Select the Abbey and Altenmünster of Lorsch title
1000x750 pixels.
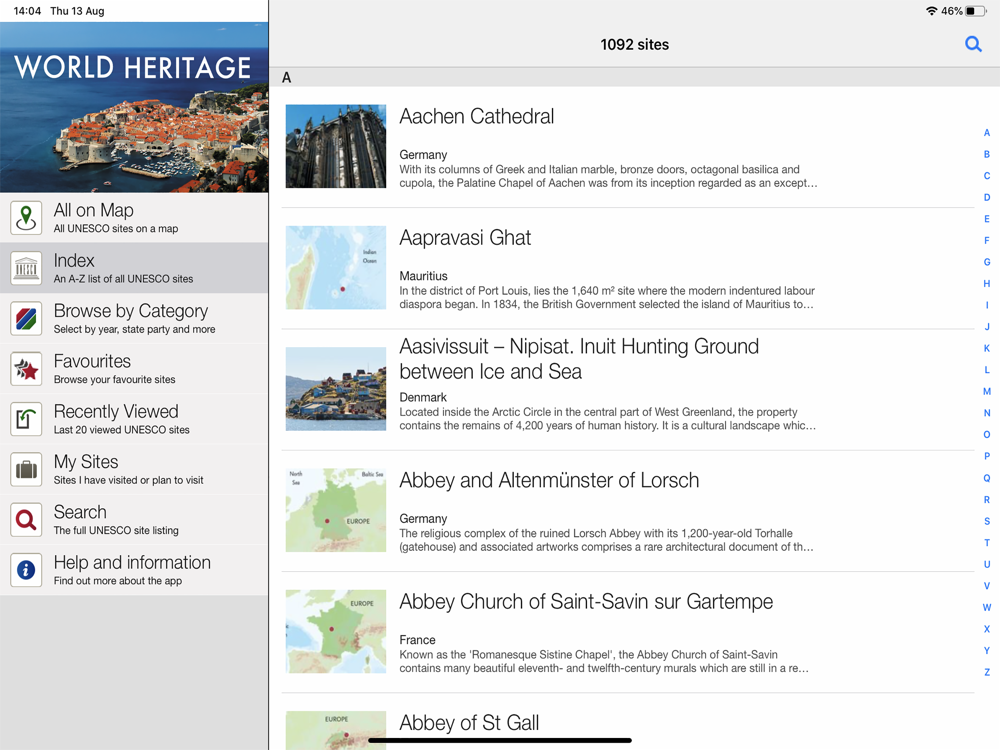click(549, 480)
